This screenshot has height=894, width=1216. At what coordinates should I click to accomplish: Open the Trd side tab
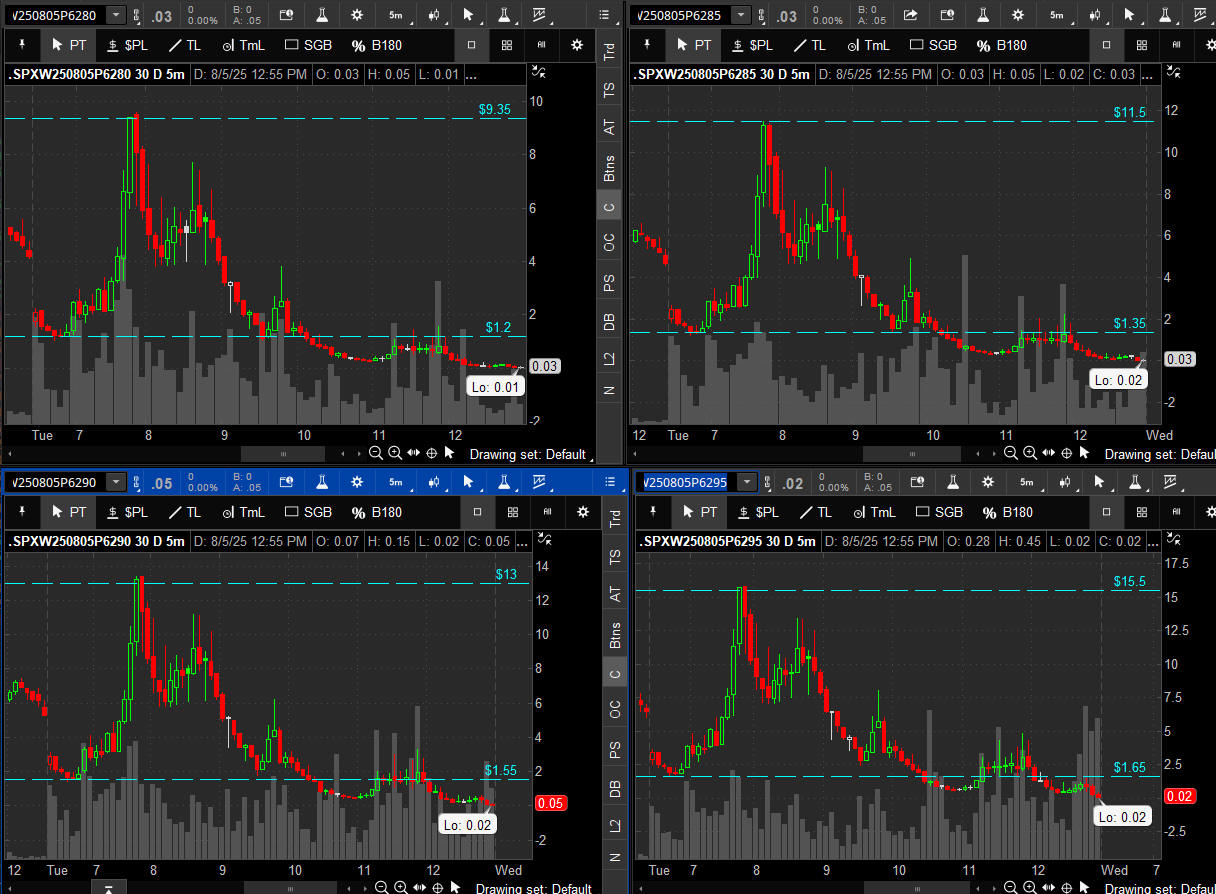click(609, 52)
